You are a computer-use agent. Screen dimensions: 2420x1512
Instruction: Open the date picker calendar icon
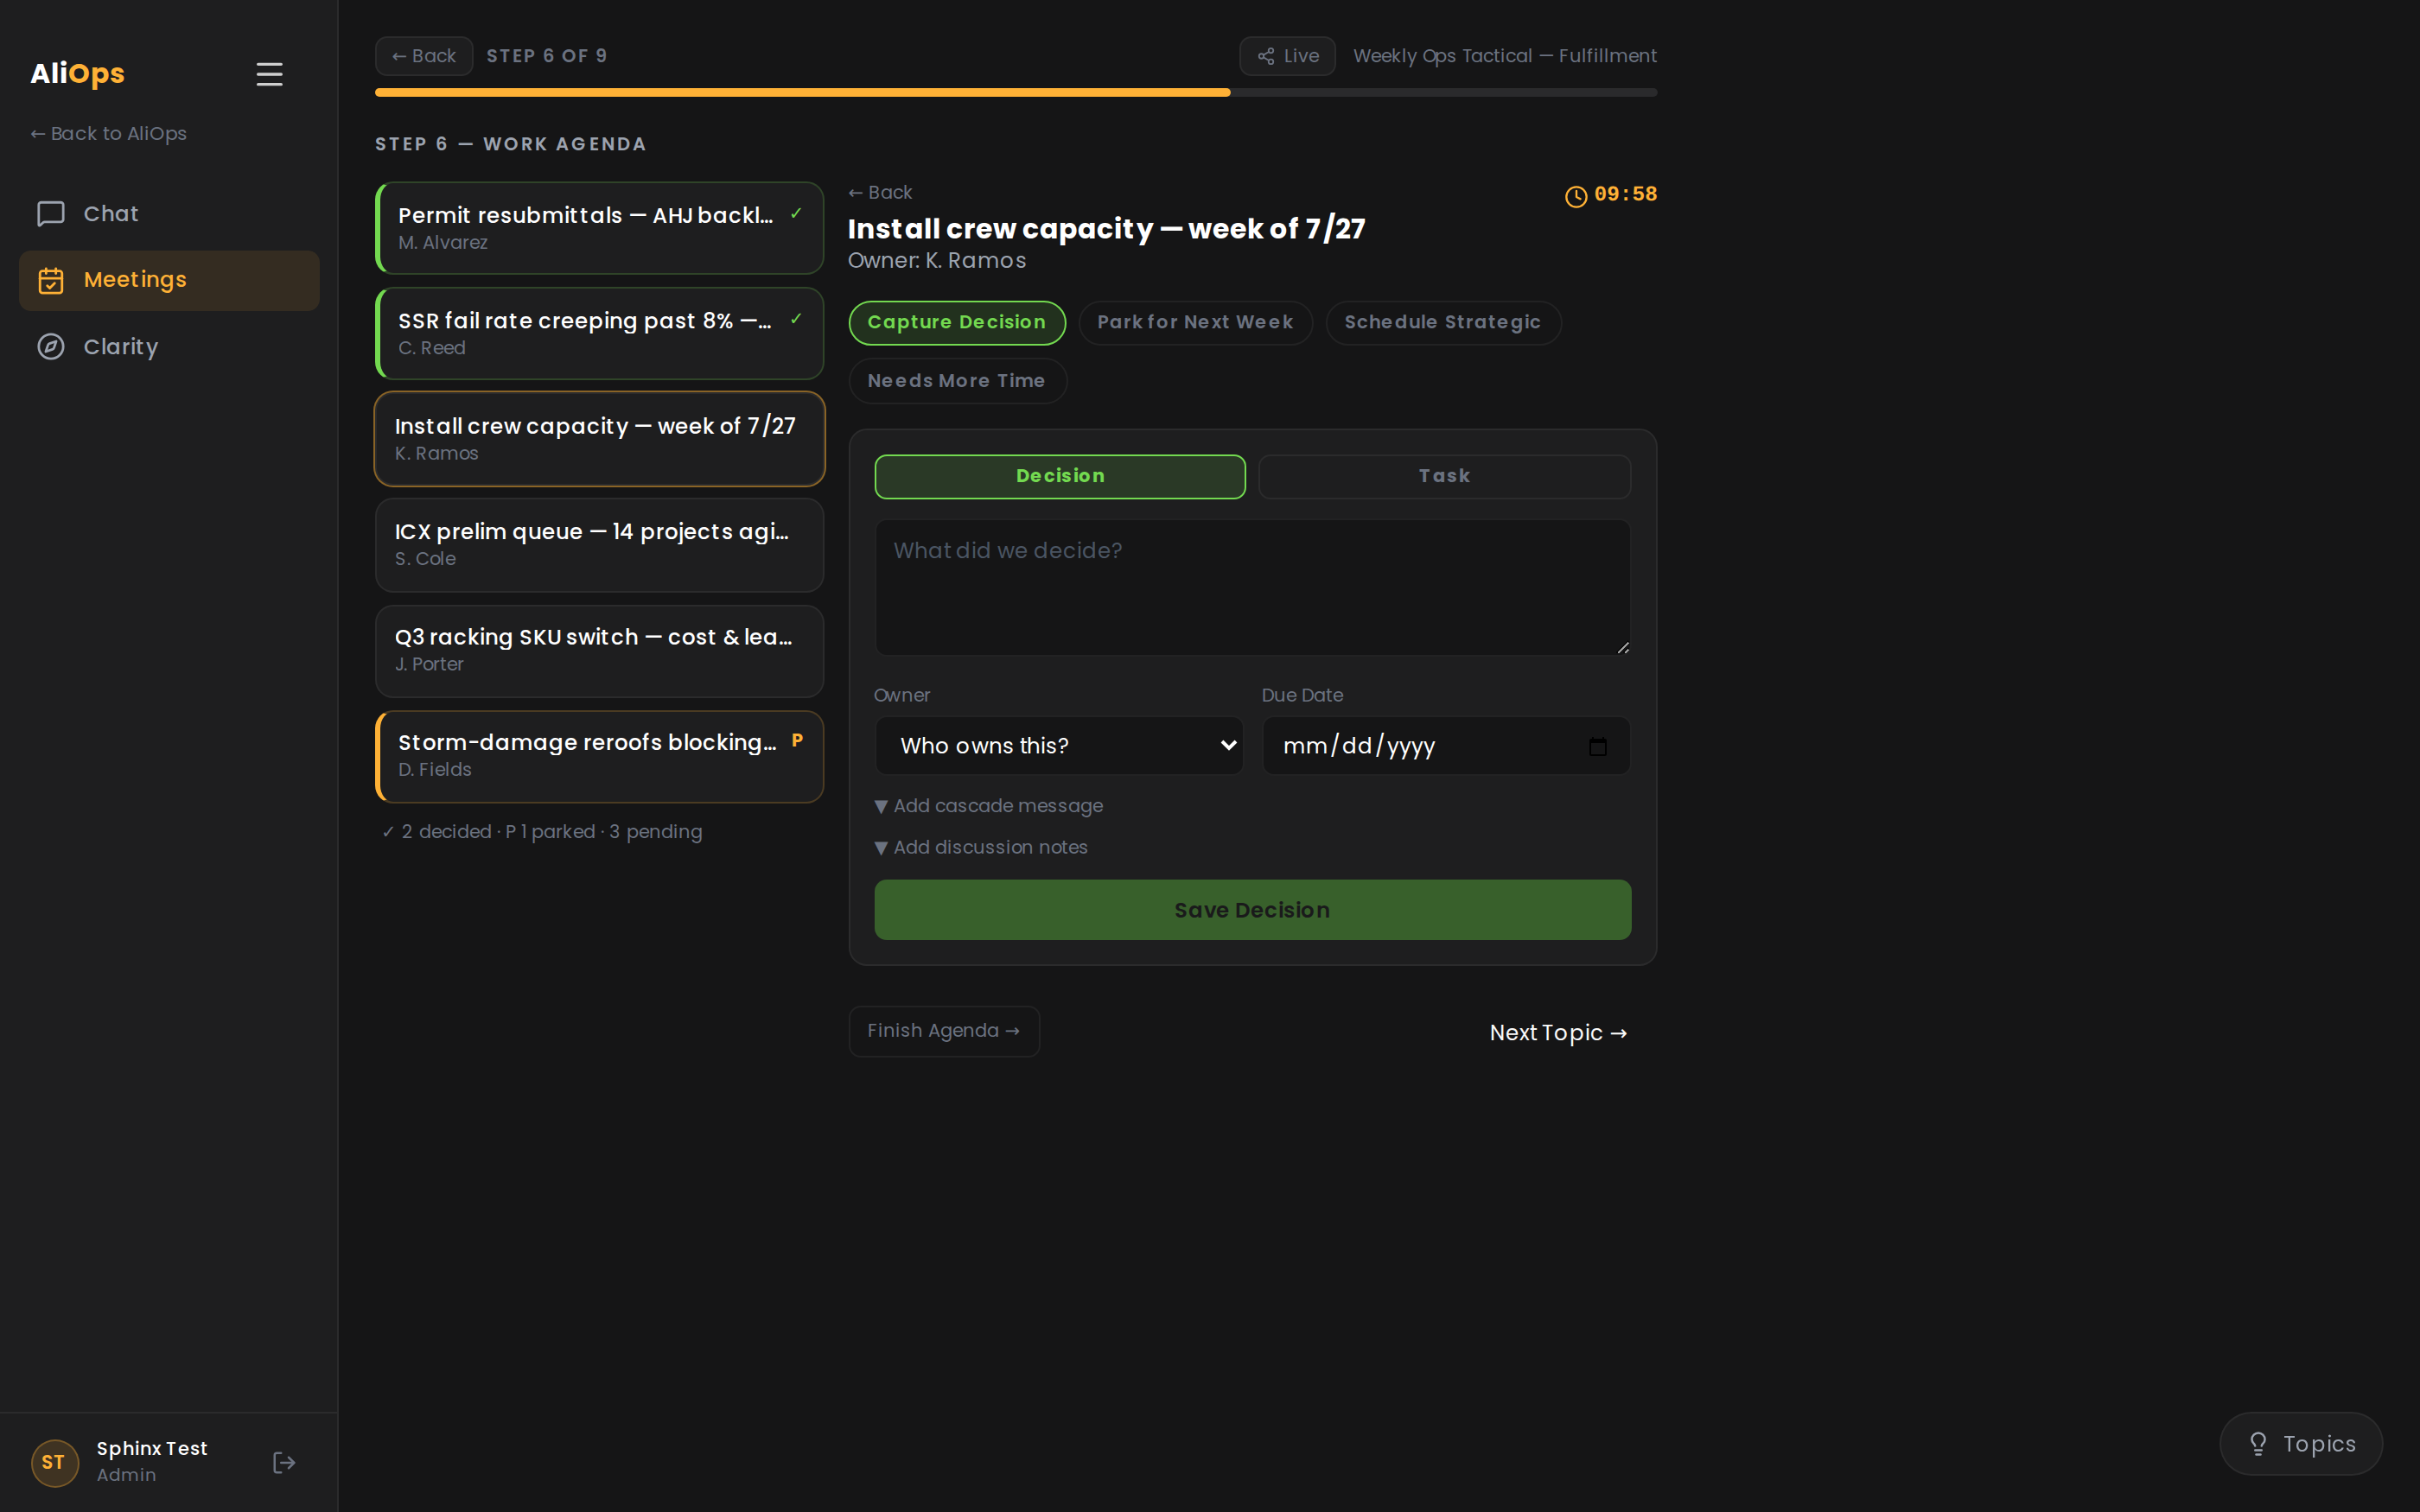coord(1597,746)
